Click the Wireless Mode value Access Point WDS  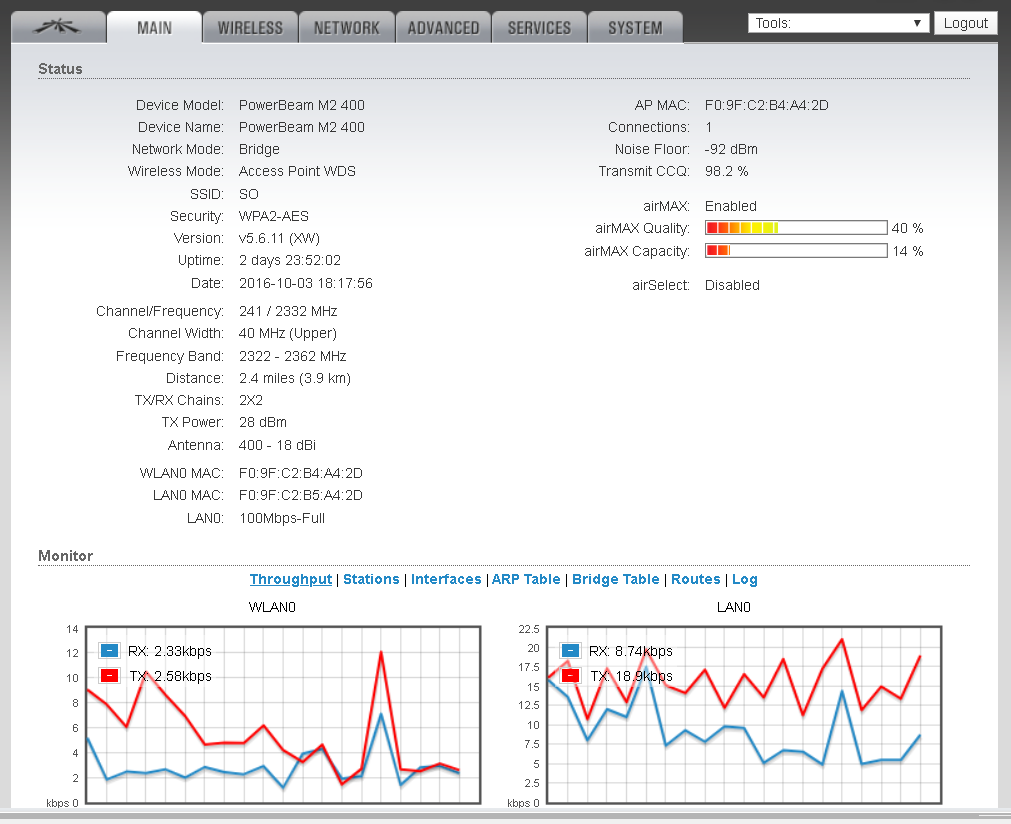(297, 171)
